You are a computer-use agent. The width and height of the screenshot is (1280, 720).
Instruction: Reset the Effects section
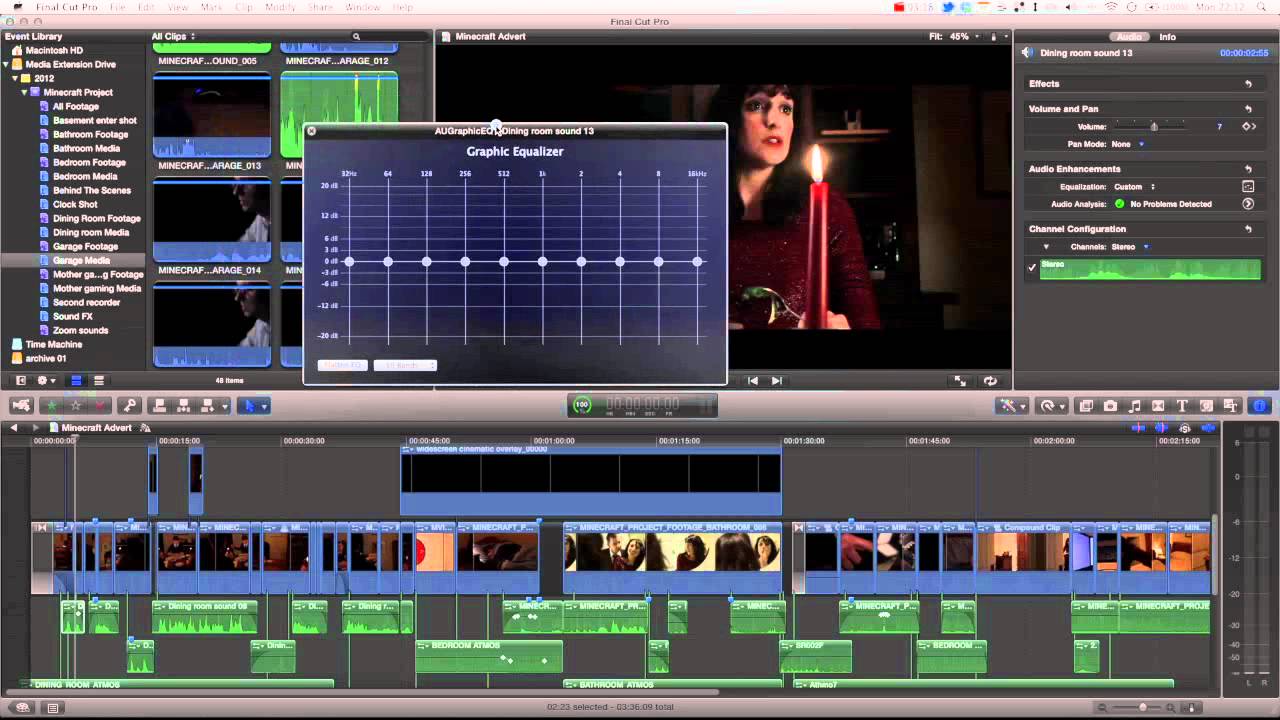click(1248, 84)
